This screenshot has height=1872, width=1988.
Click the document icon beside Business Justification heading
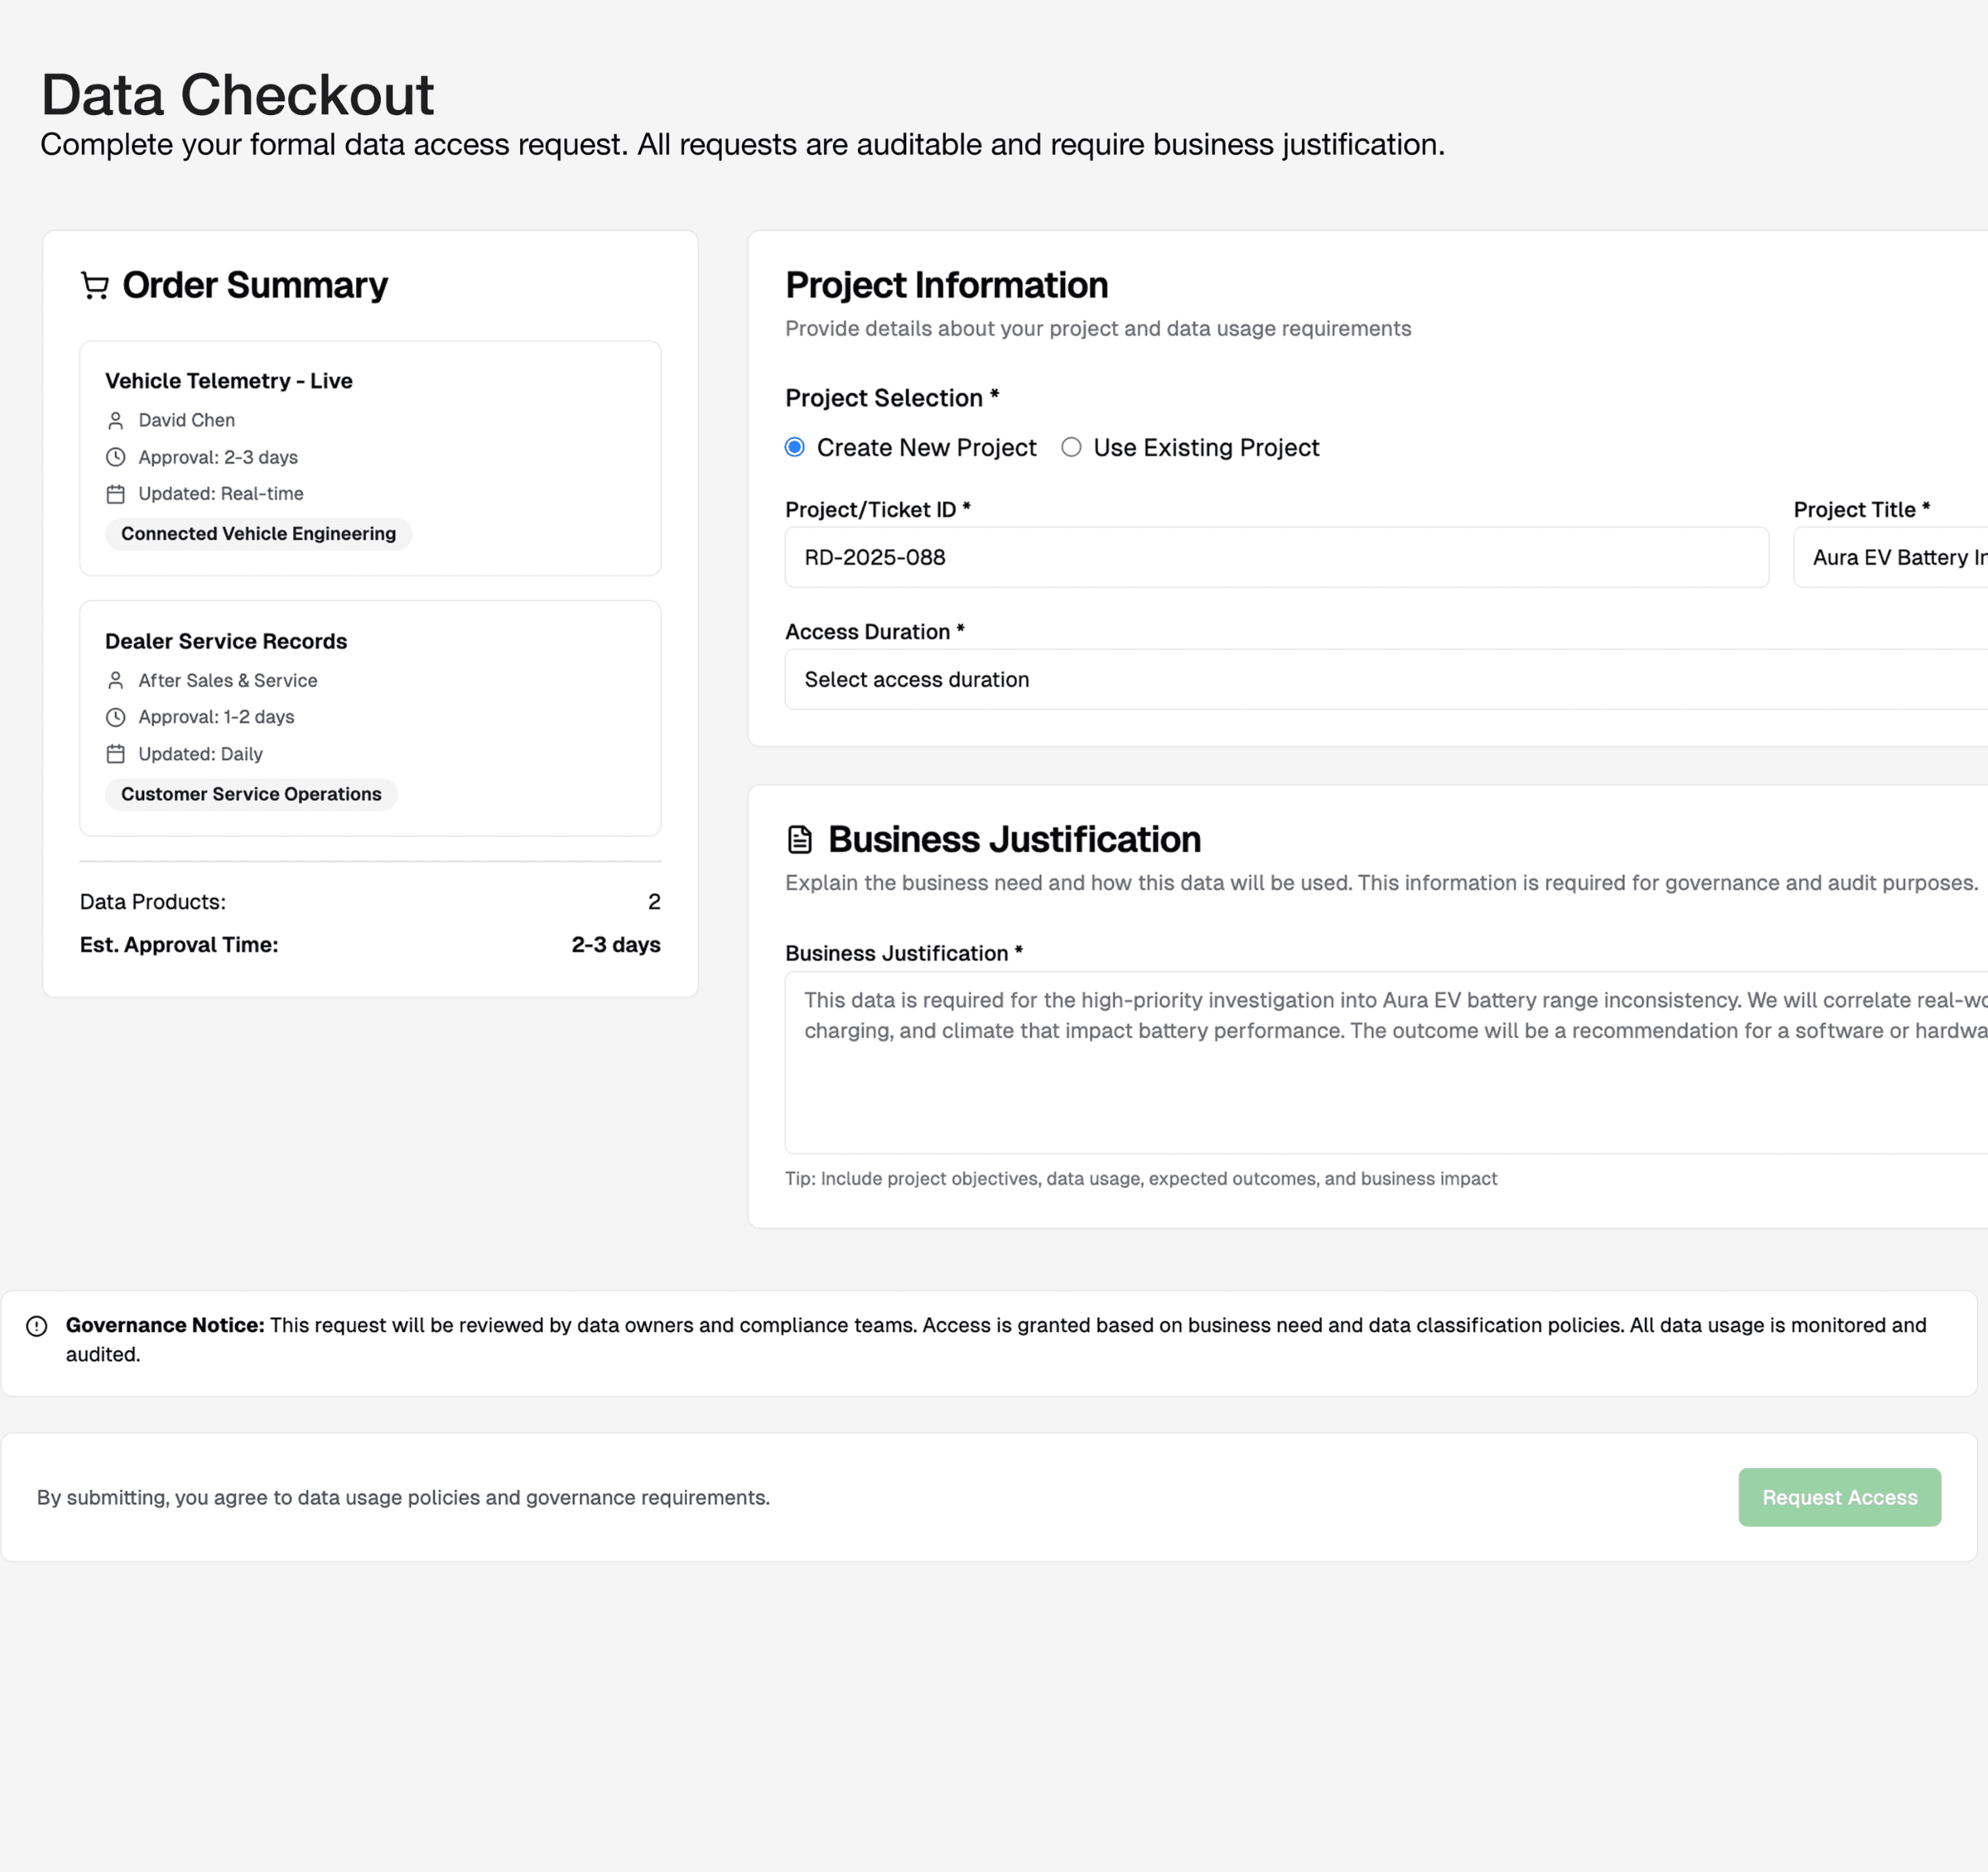(x=800, y=840)
